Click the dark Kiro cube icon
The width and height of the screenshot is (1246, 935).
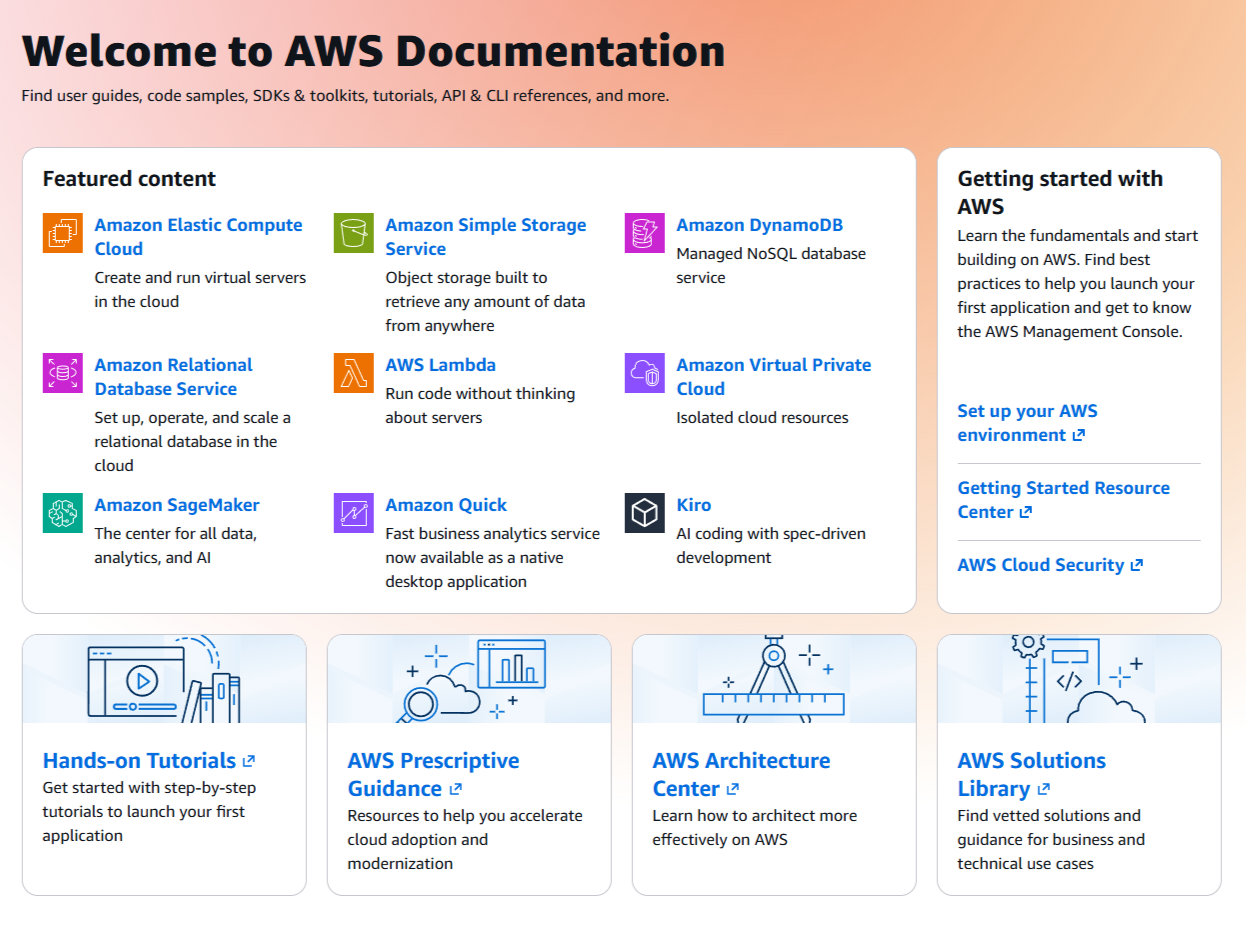[645, 513]
